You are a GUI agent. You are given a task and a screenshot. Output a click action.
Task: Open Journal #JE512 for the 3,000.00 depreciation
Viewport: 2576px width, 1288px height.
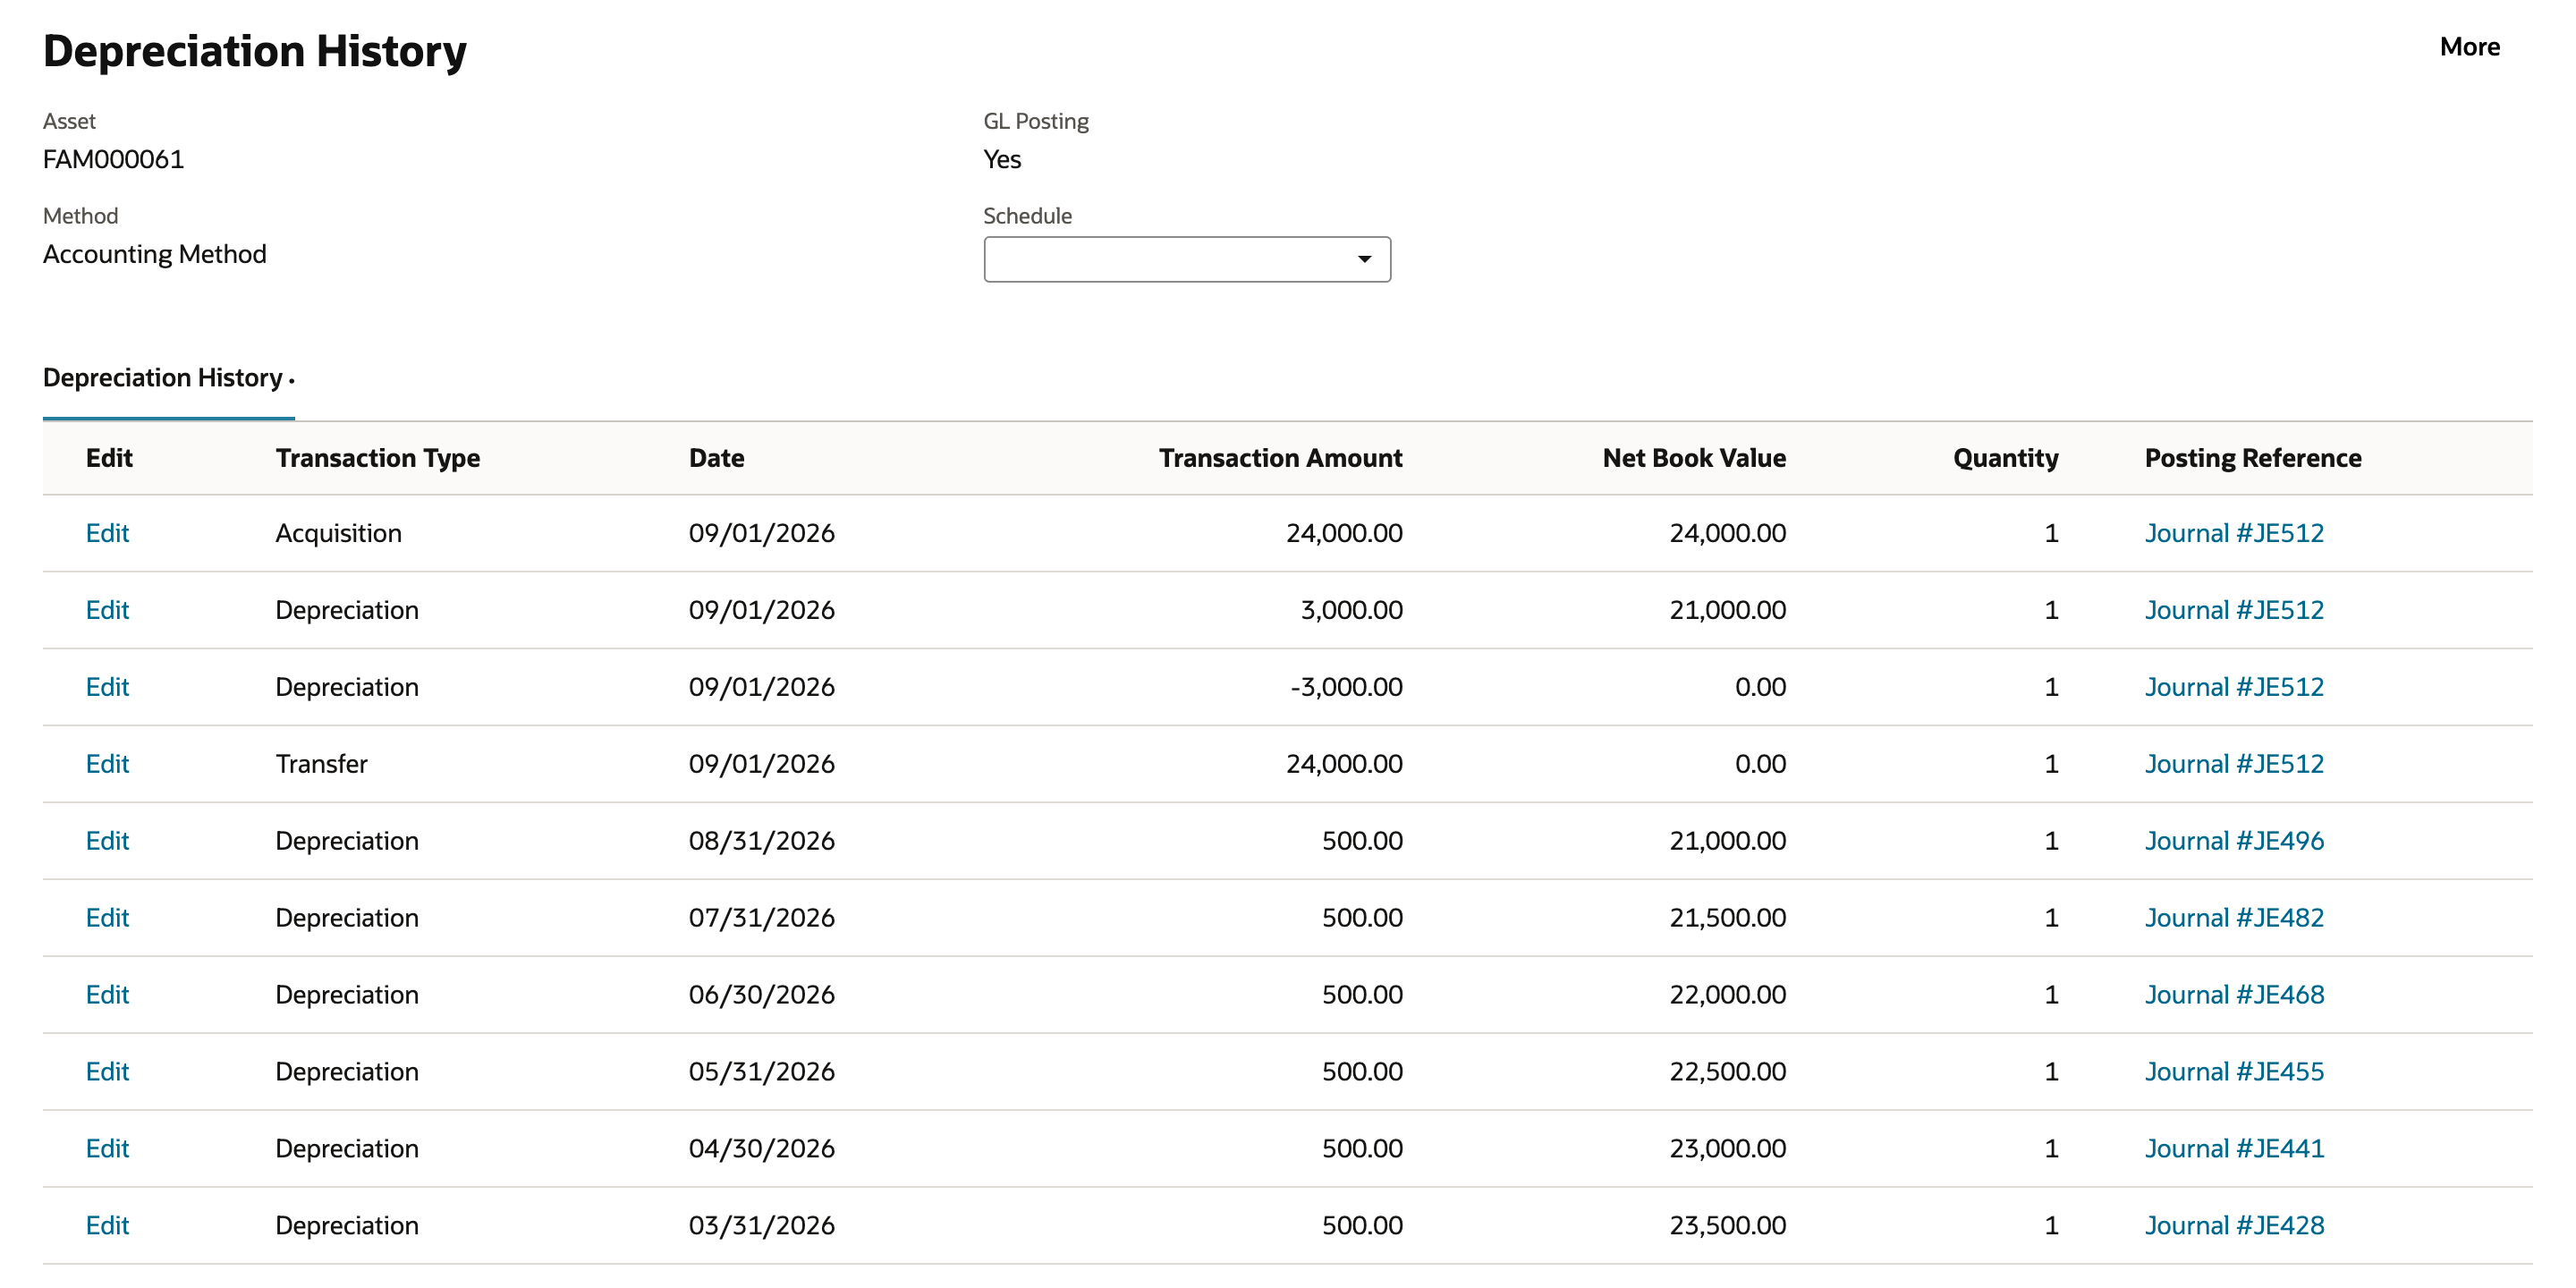pyautogui.click(x=2234, y=610)
